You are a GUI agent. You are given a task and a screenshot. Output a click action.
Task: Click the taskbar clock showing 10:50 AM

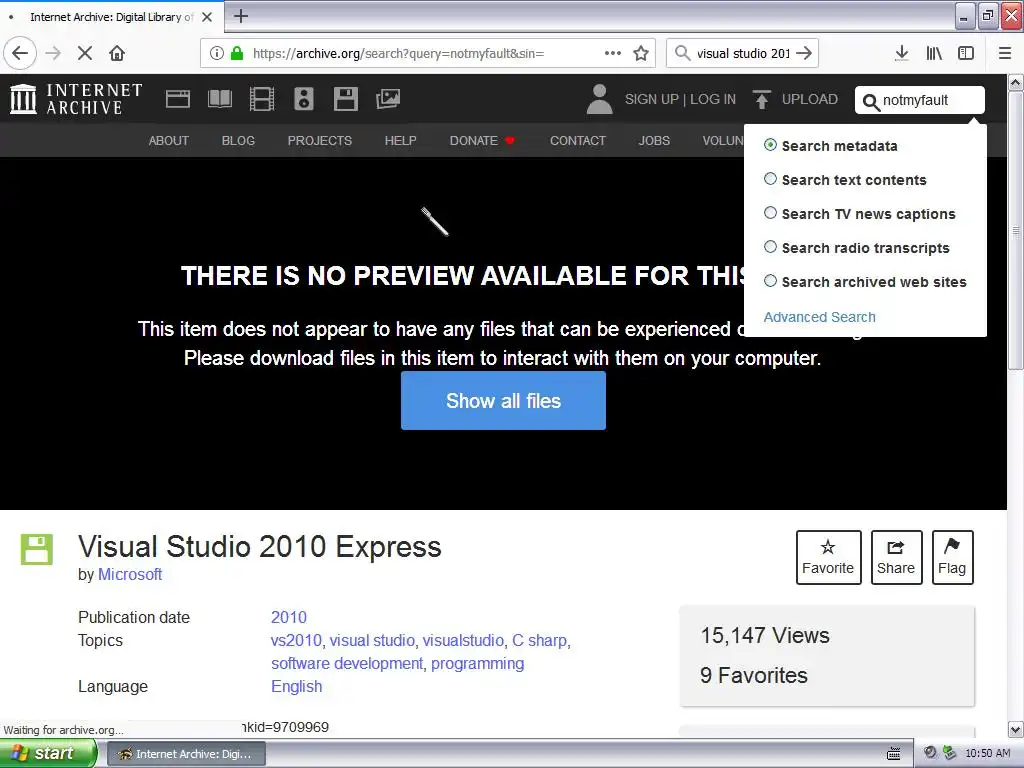[x=987, y=753]
